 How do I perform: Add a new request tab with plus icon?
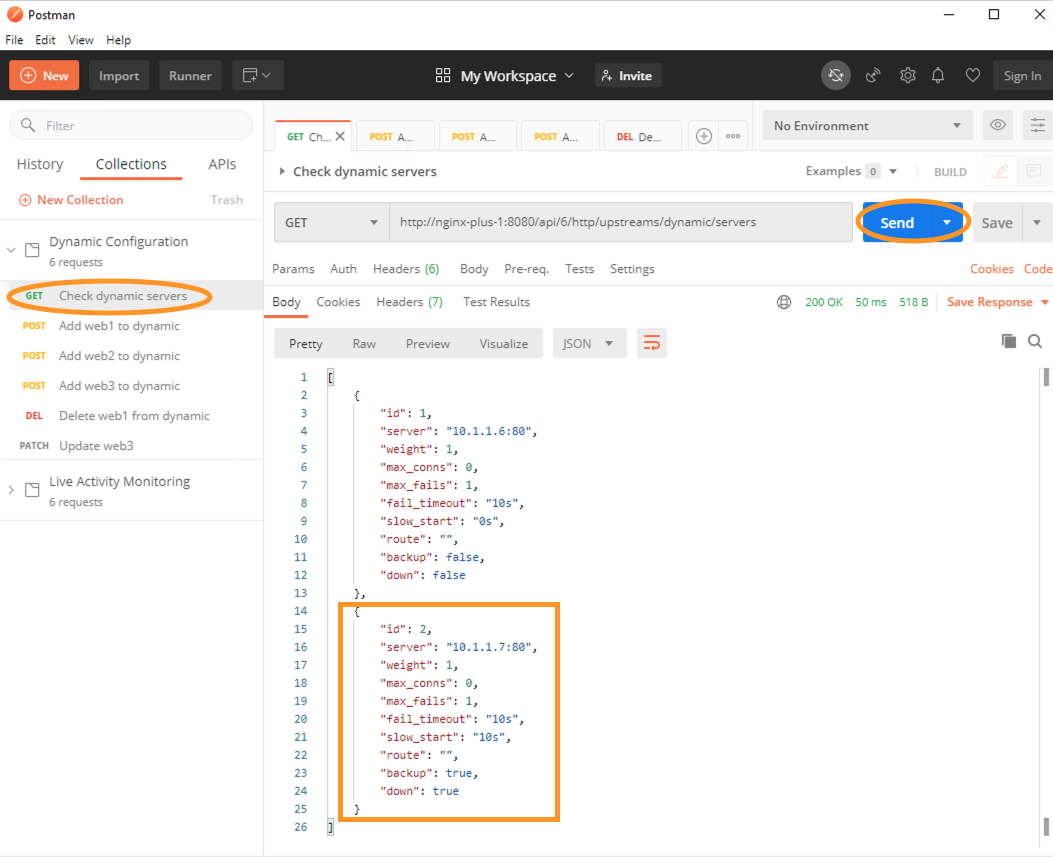703,136
